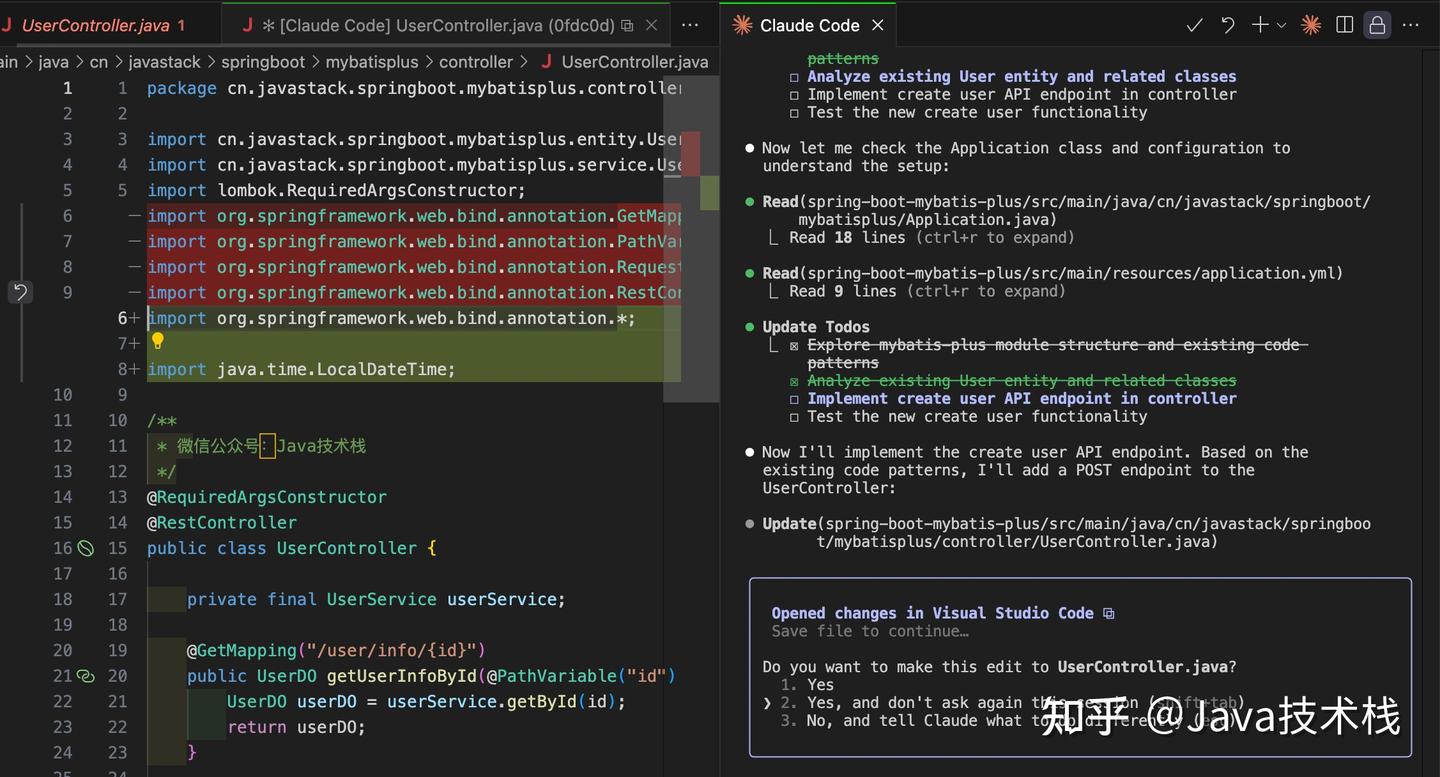Check the 'Test the new create user functionality' todo
Viewport: 1440px width, 777px height.
pyautogui.click(x=795, y=417)
